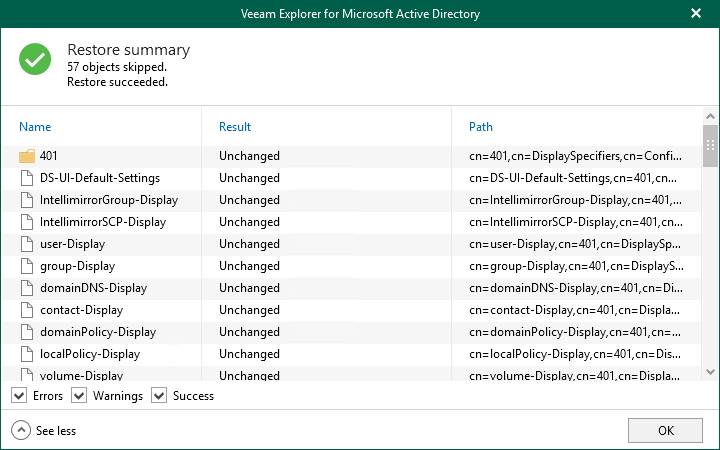This screenshot has height=450, width=720.
Task: Click the green restore success checkmark icon
Action: [35, 60]
